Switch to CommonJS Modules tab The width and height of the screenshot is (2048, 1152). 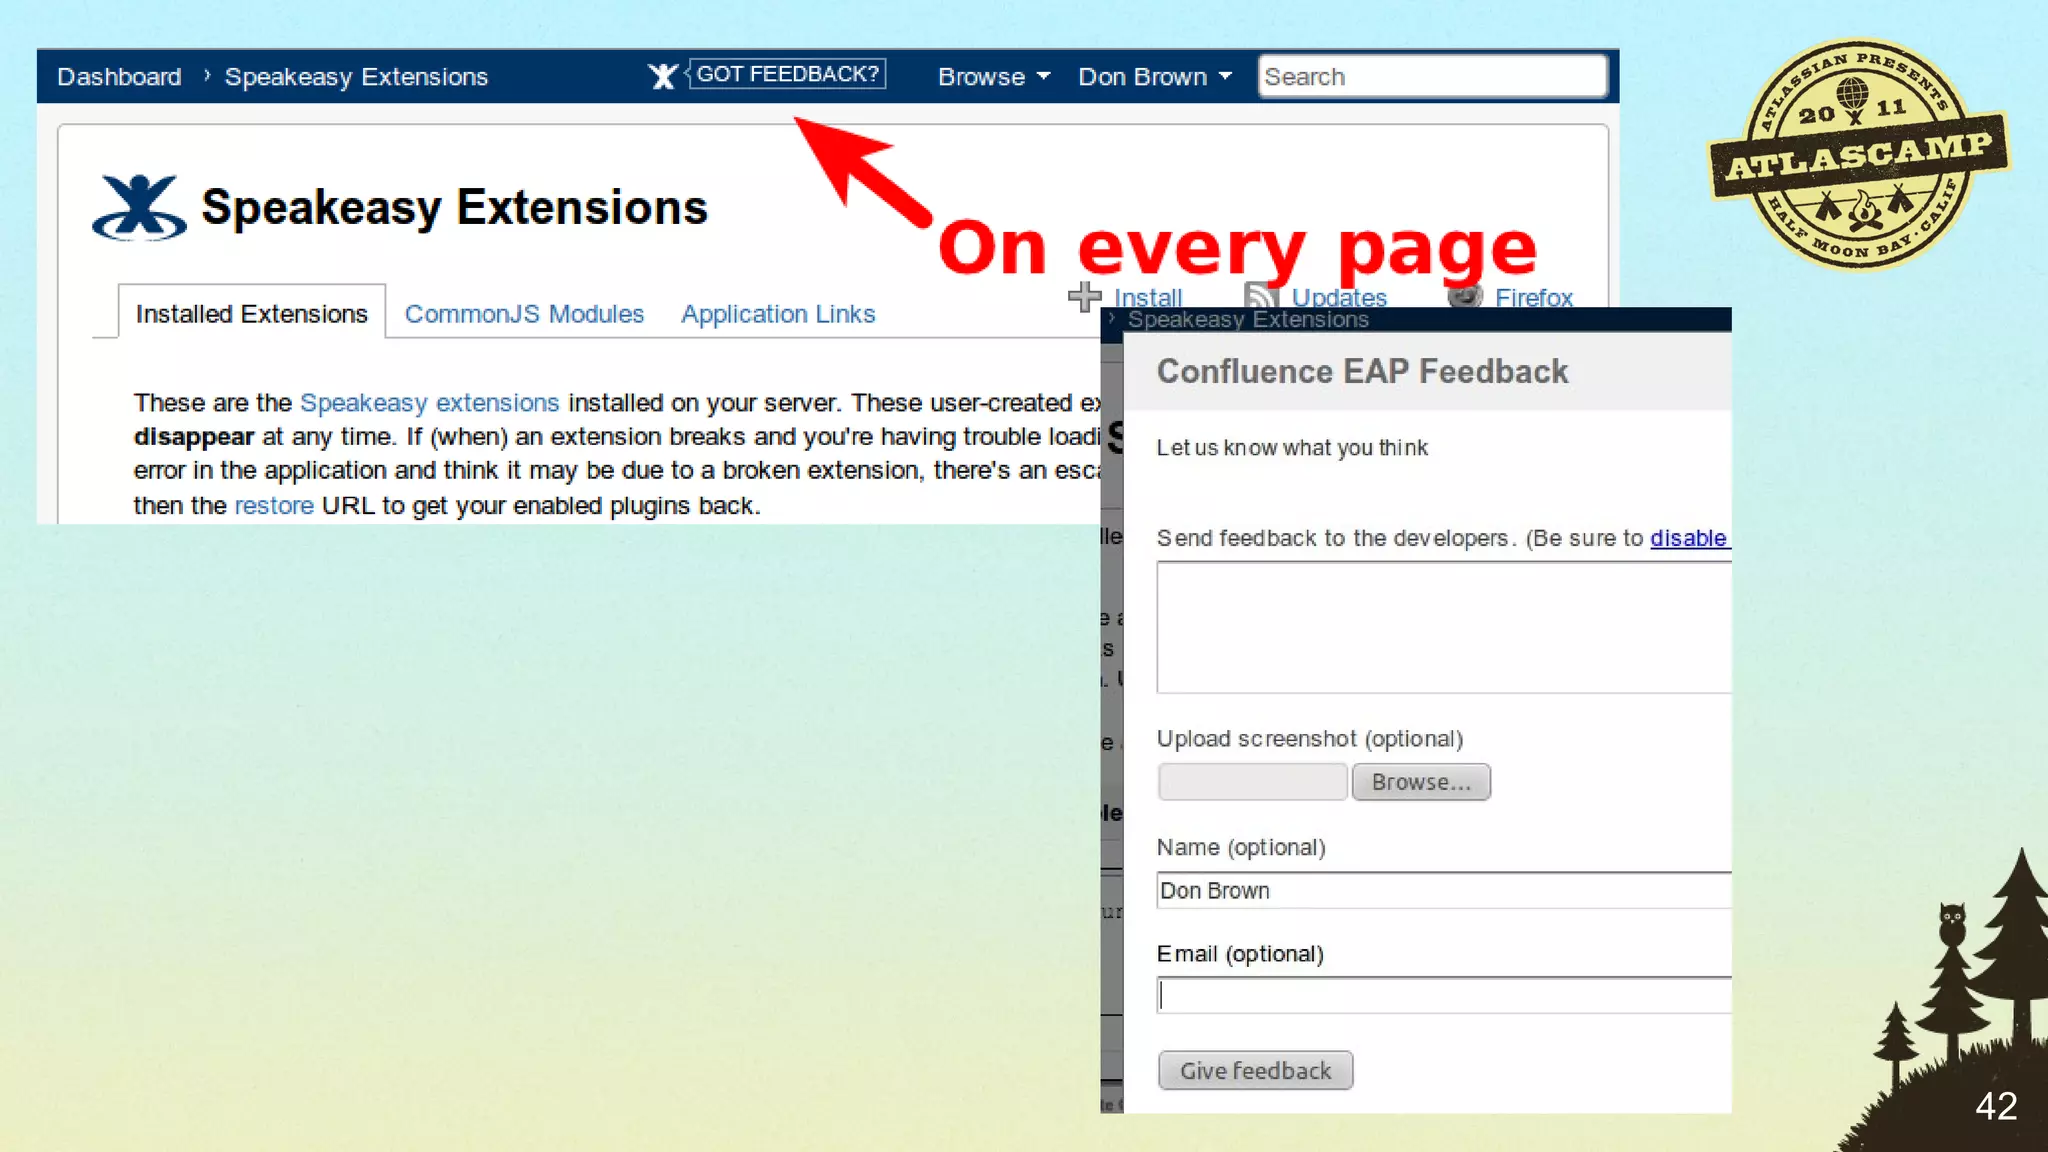(x=524, y=314)
